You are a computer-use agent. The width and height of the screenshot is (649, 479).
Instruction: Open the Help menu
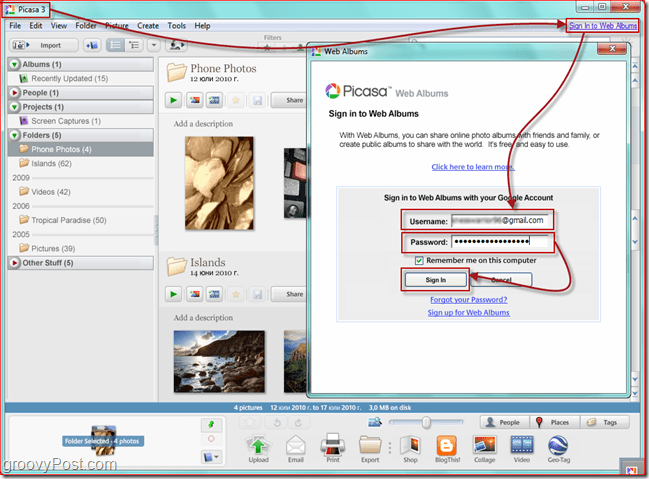tap(202, 26)
